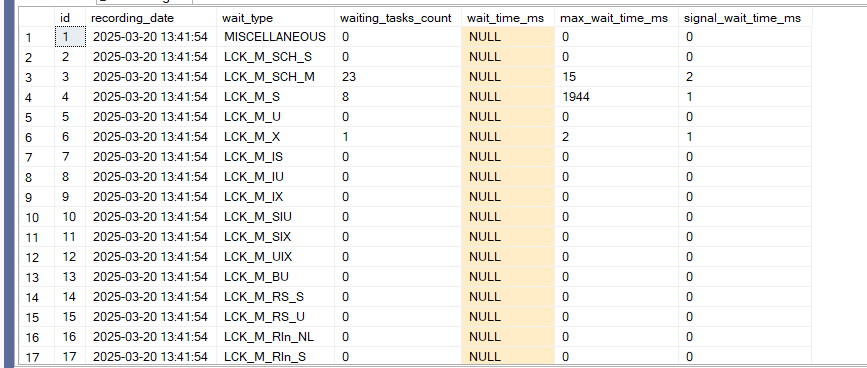The image size is (867, 368).
Task: Select the id cell in row 1
Action: (70, 37)
